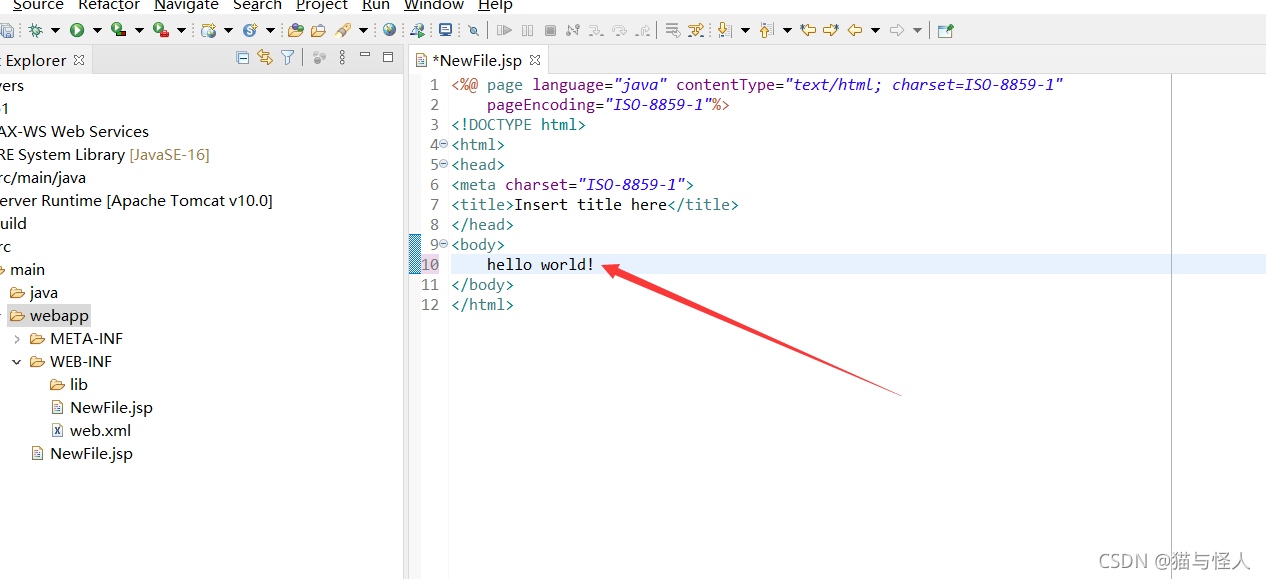This screenshot has height=579, width=1266.
Task: Close the Explorer view tab
Action: tap(79, 60)
